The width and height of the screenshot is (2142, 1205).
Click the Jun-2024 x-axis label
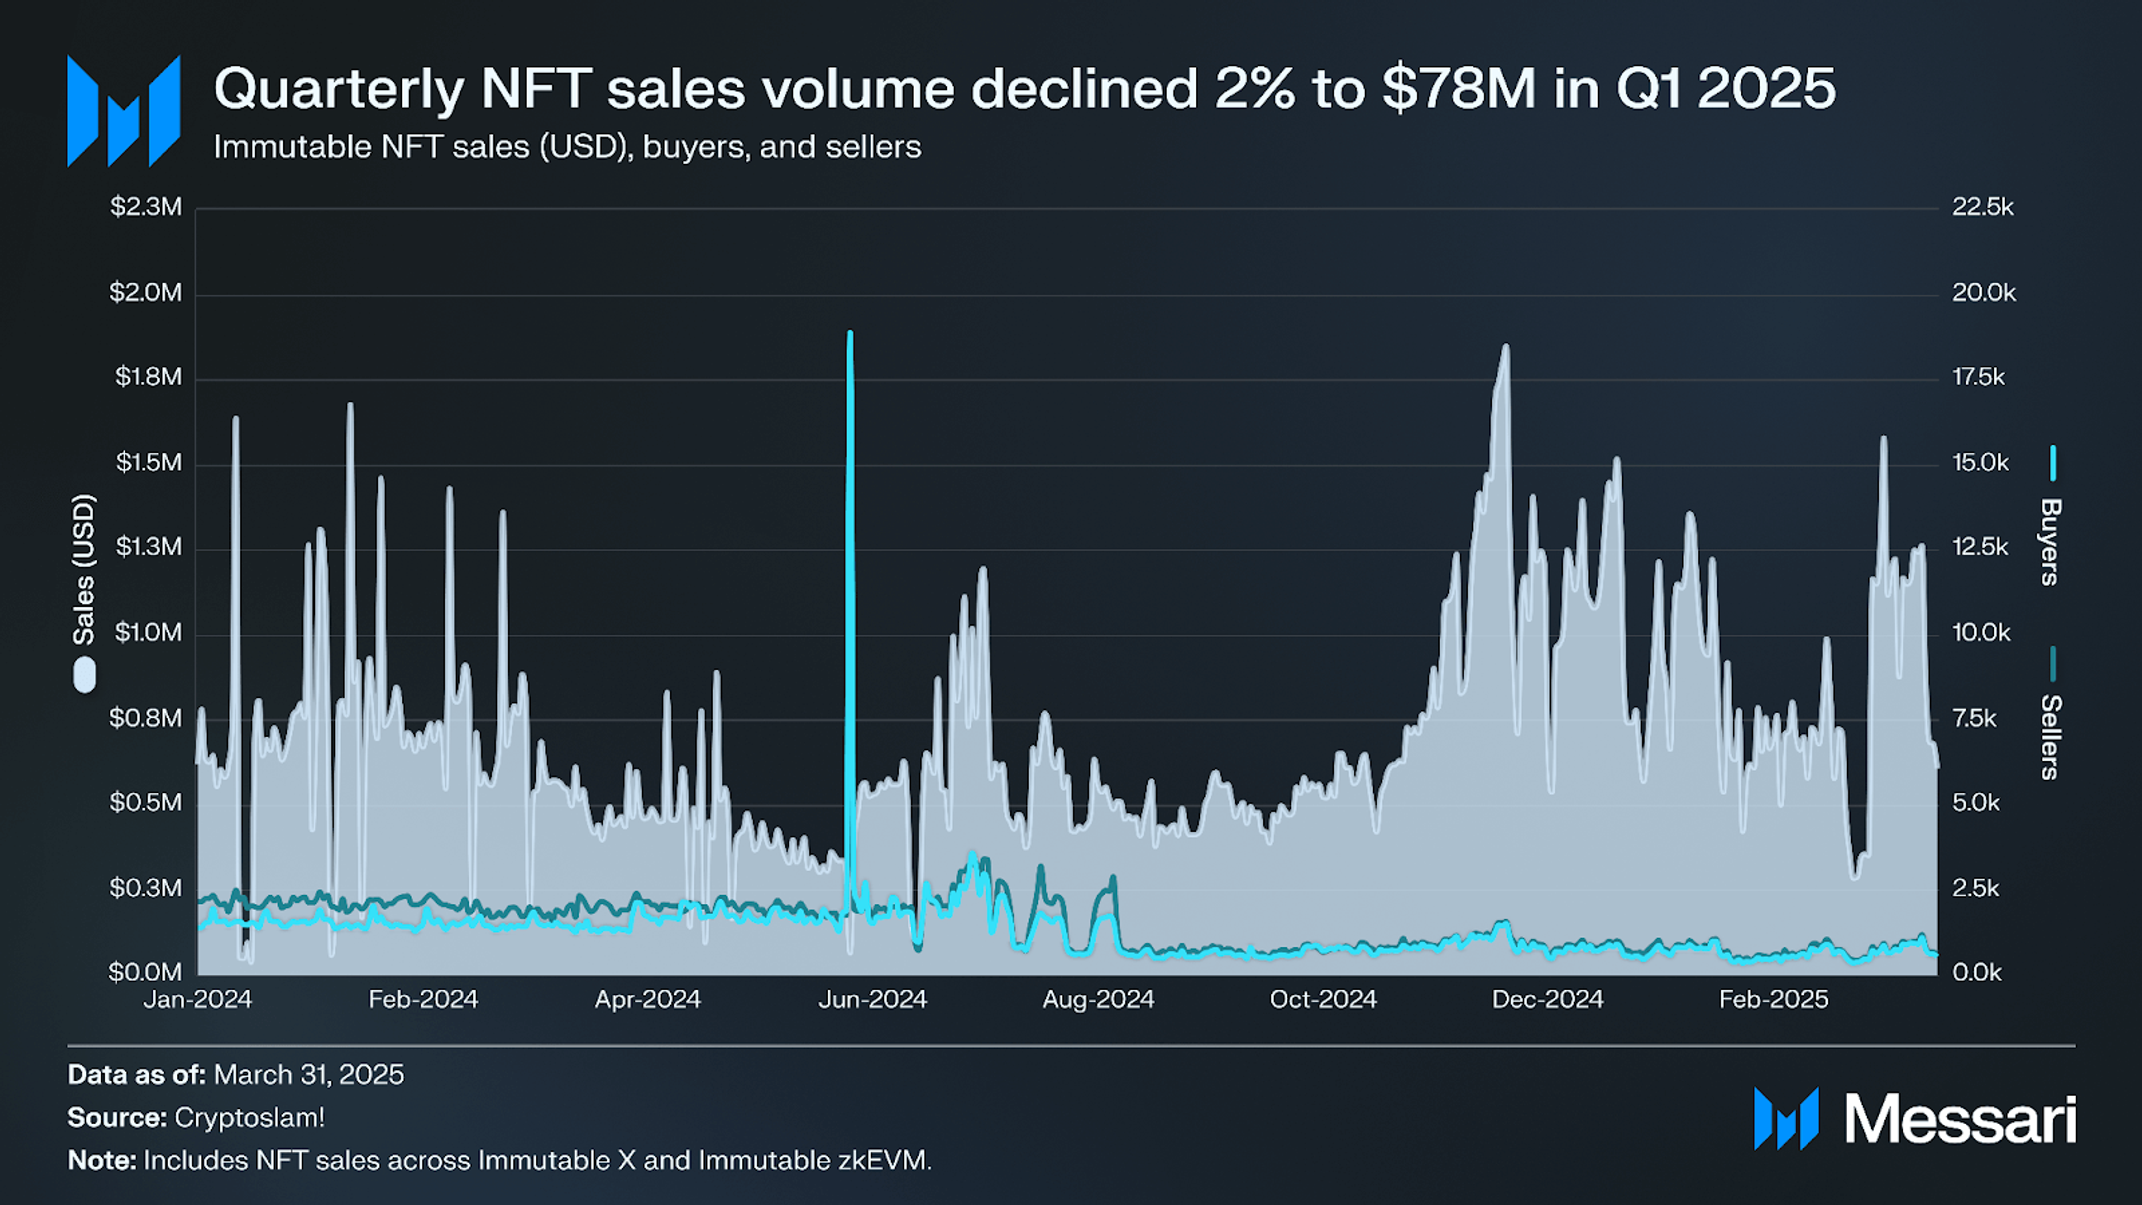872,999
